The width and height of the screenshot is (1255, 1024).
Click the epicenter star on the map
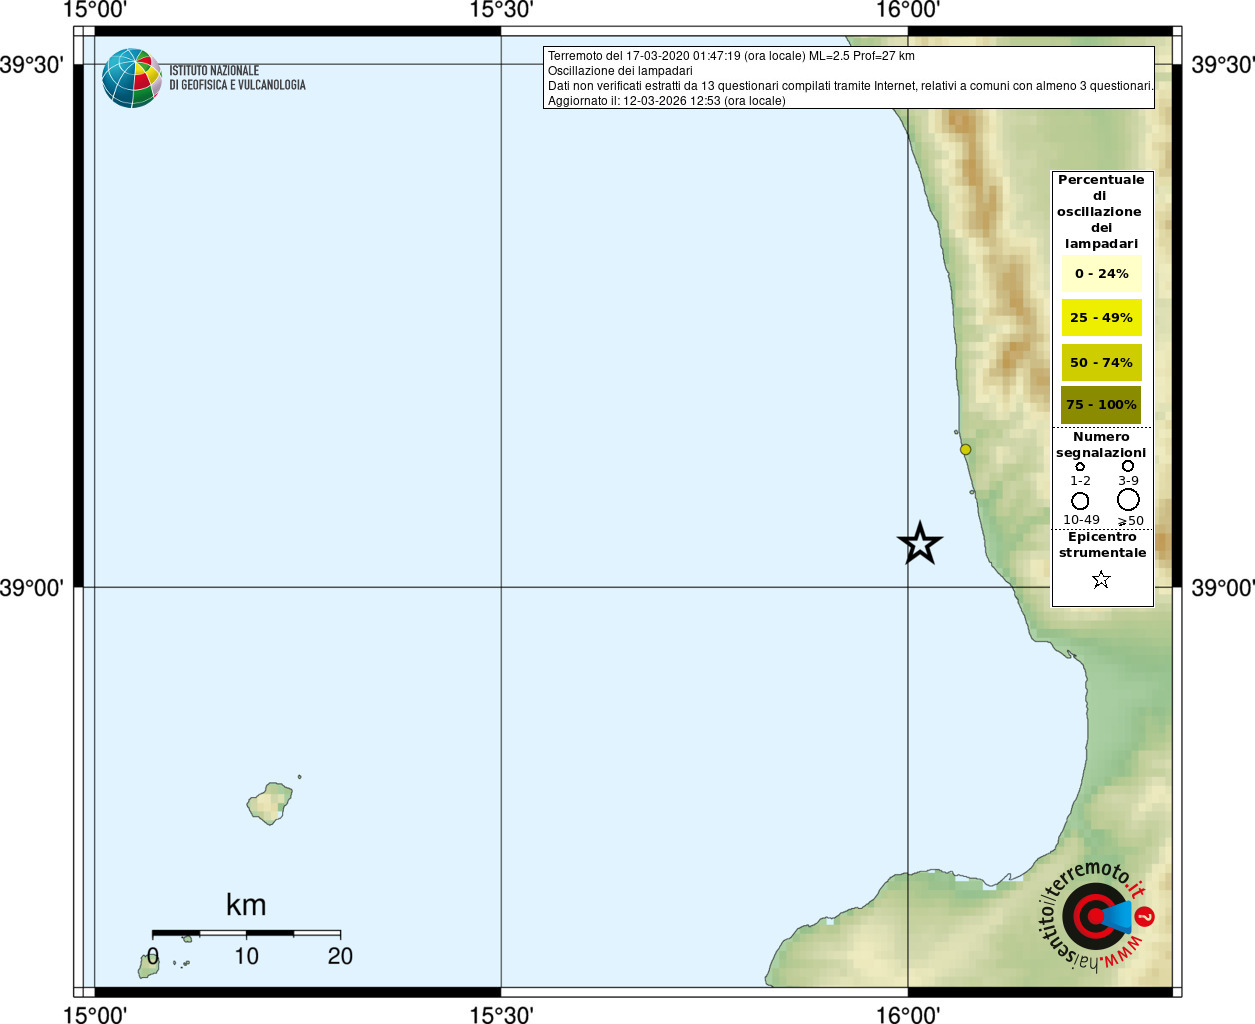920,543
